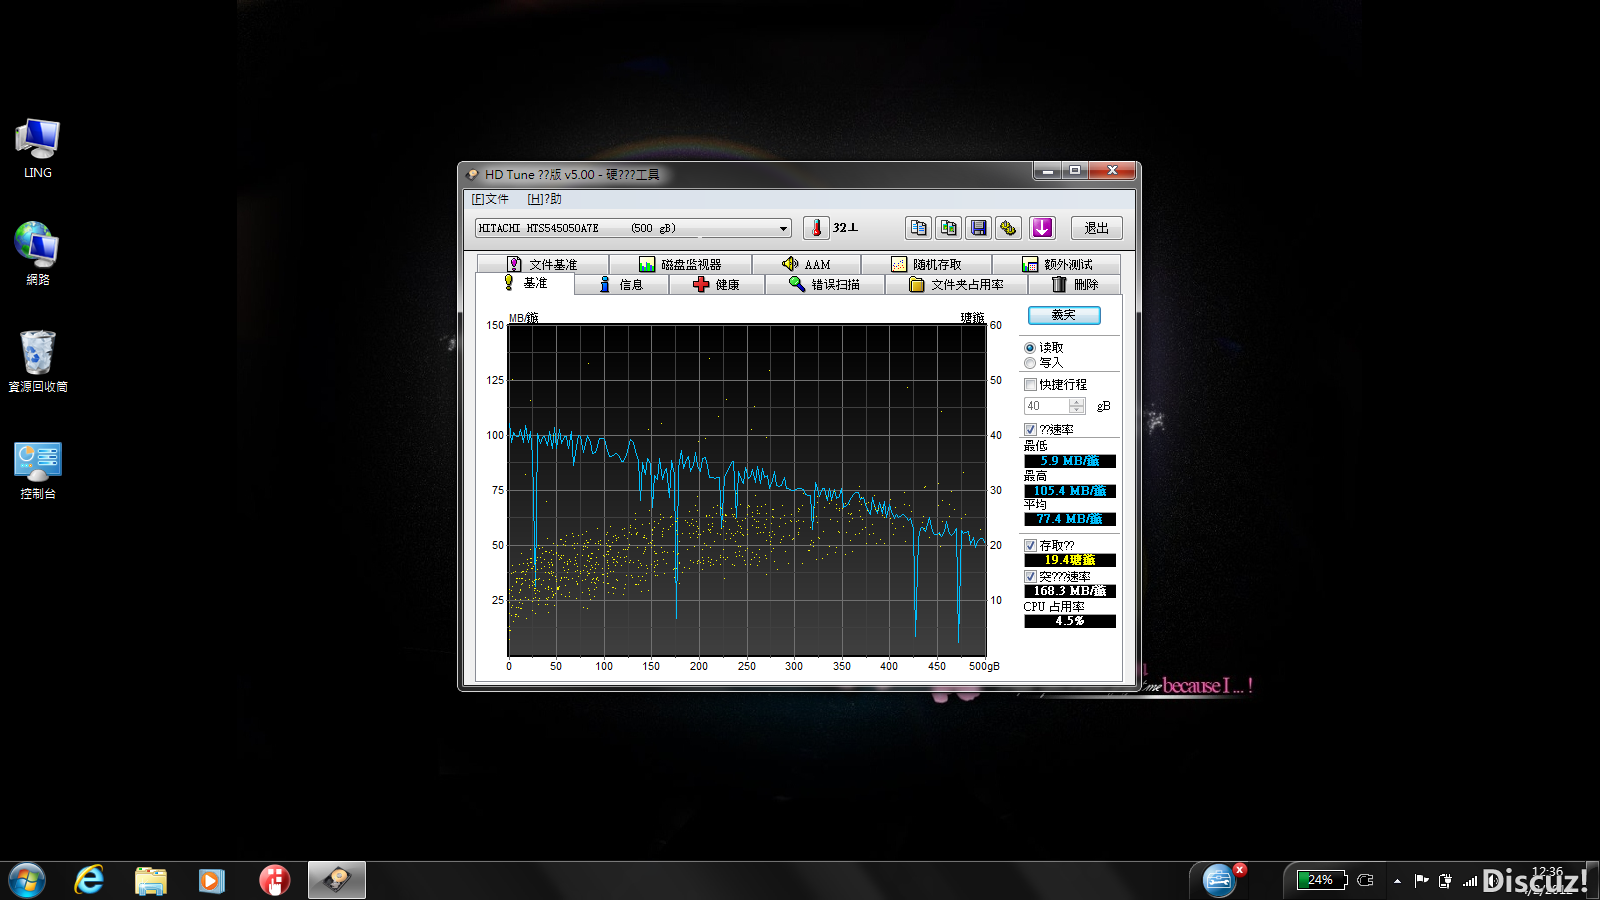
Task: Enable the 快捷行程 short stroke checkbox
Action: 1030,384
